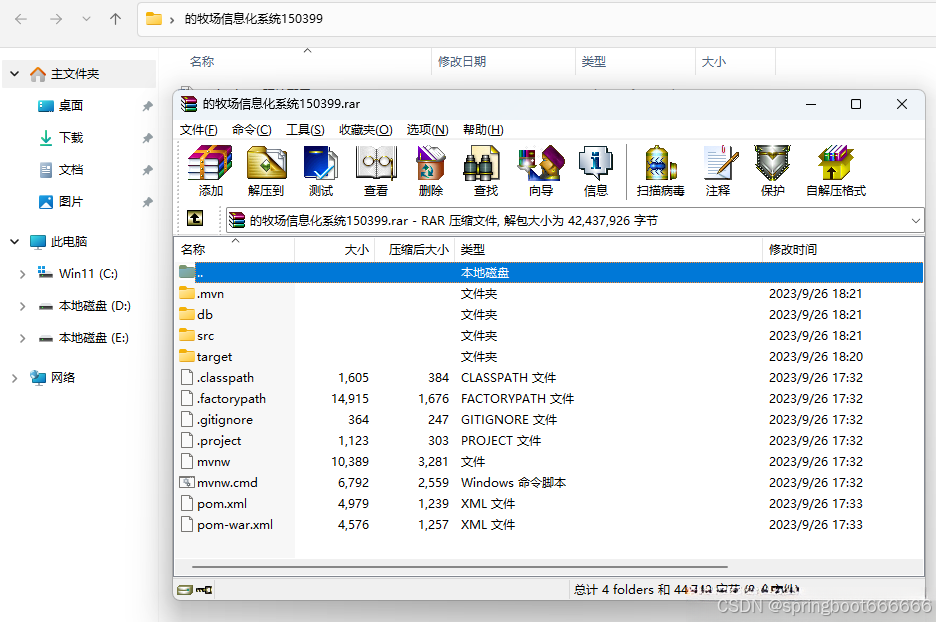Sort WinRAR list by 类型 column
The height and width of the screenshot is (622, 936).
[608, 250]
